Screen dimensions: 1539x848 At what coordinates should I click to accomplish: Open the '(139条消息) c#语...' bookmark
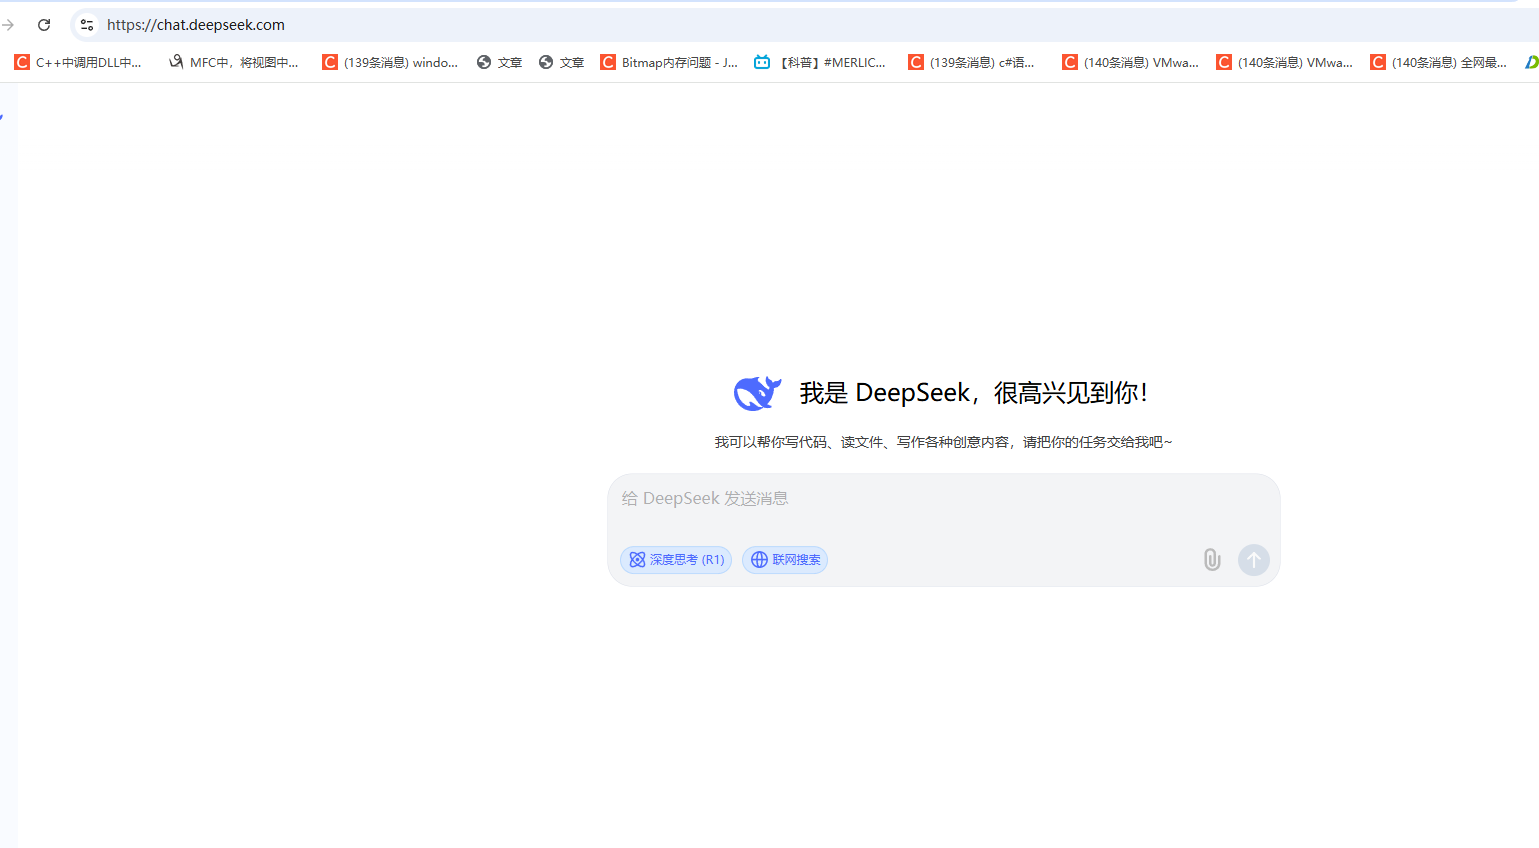(x=971, y=62)
